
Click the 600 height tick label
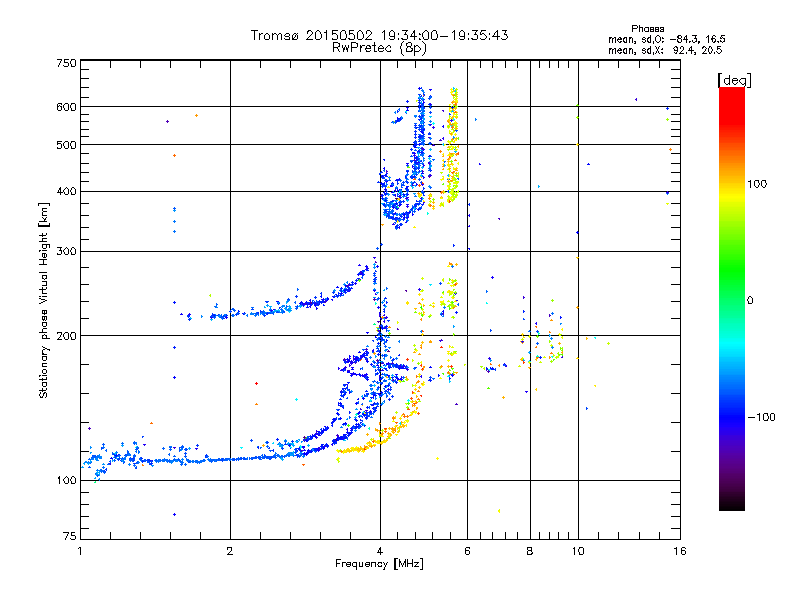(67, 107)
